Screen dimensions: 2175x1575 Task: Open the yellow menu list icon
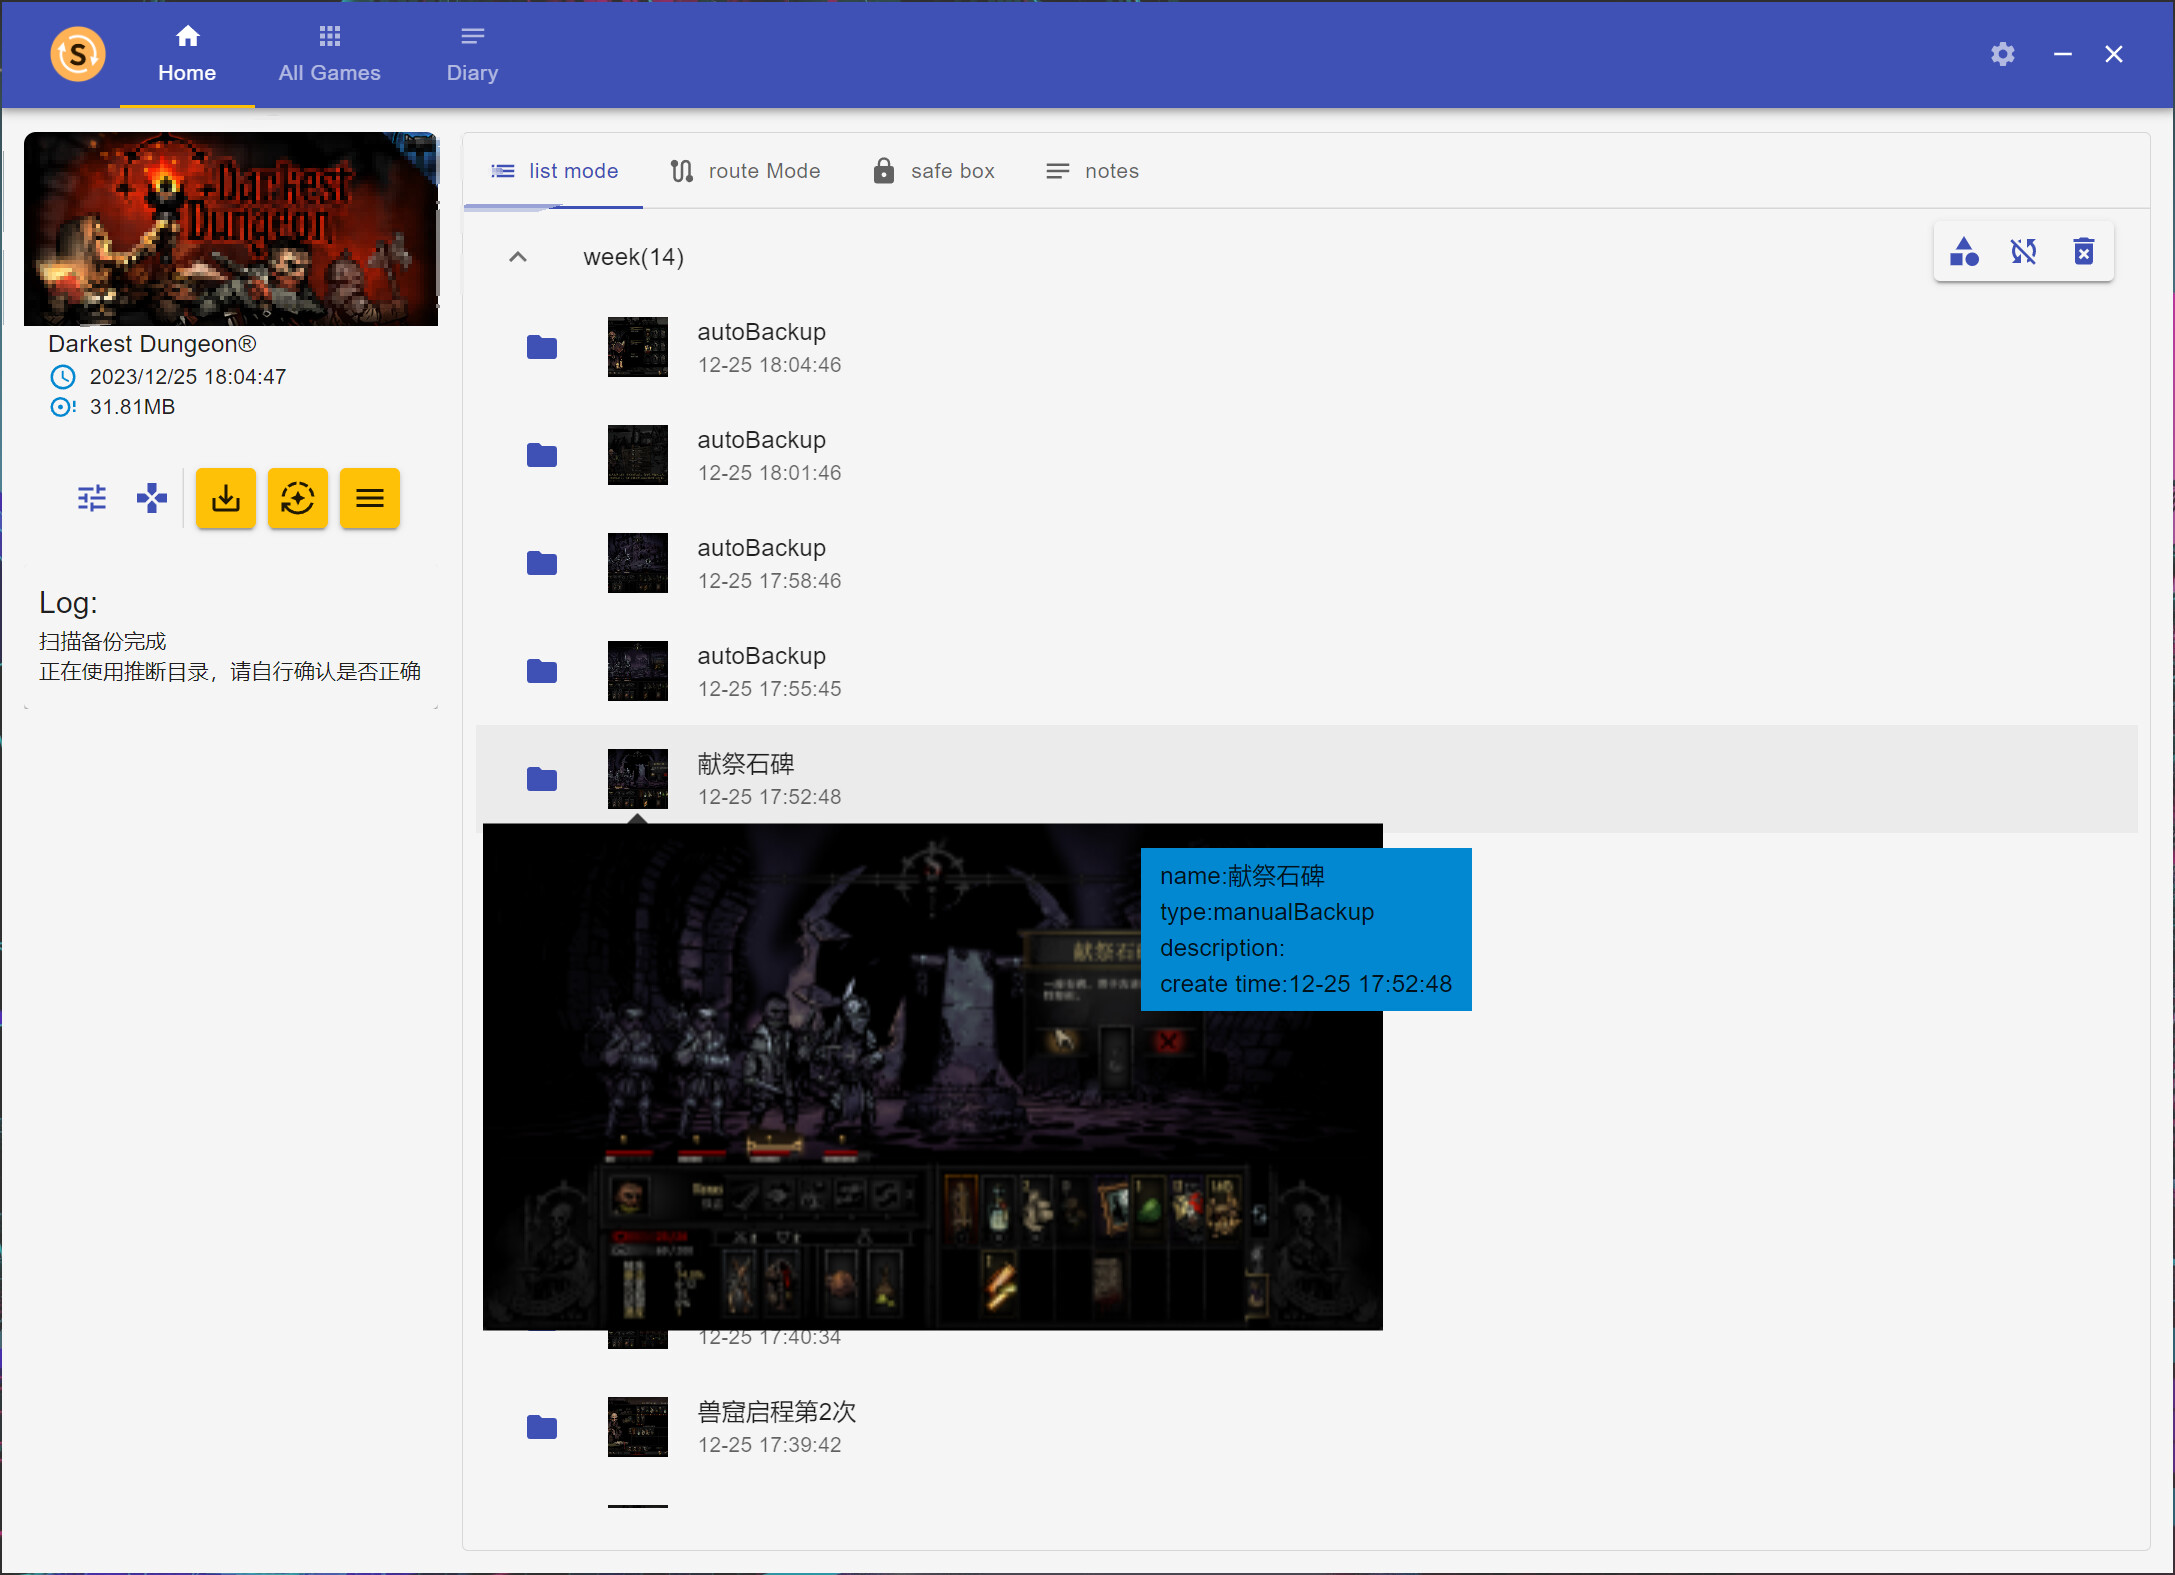pos(369,498)
